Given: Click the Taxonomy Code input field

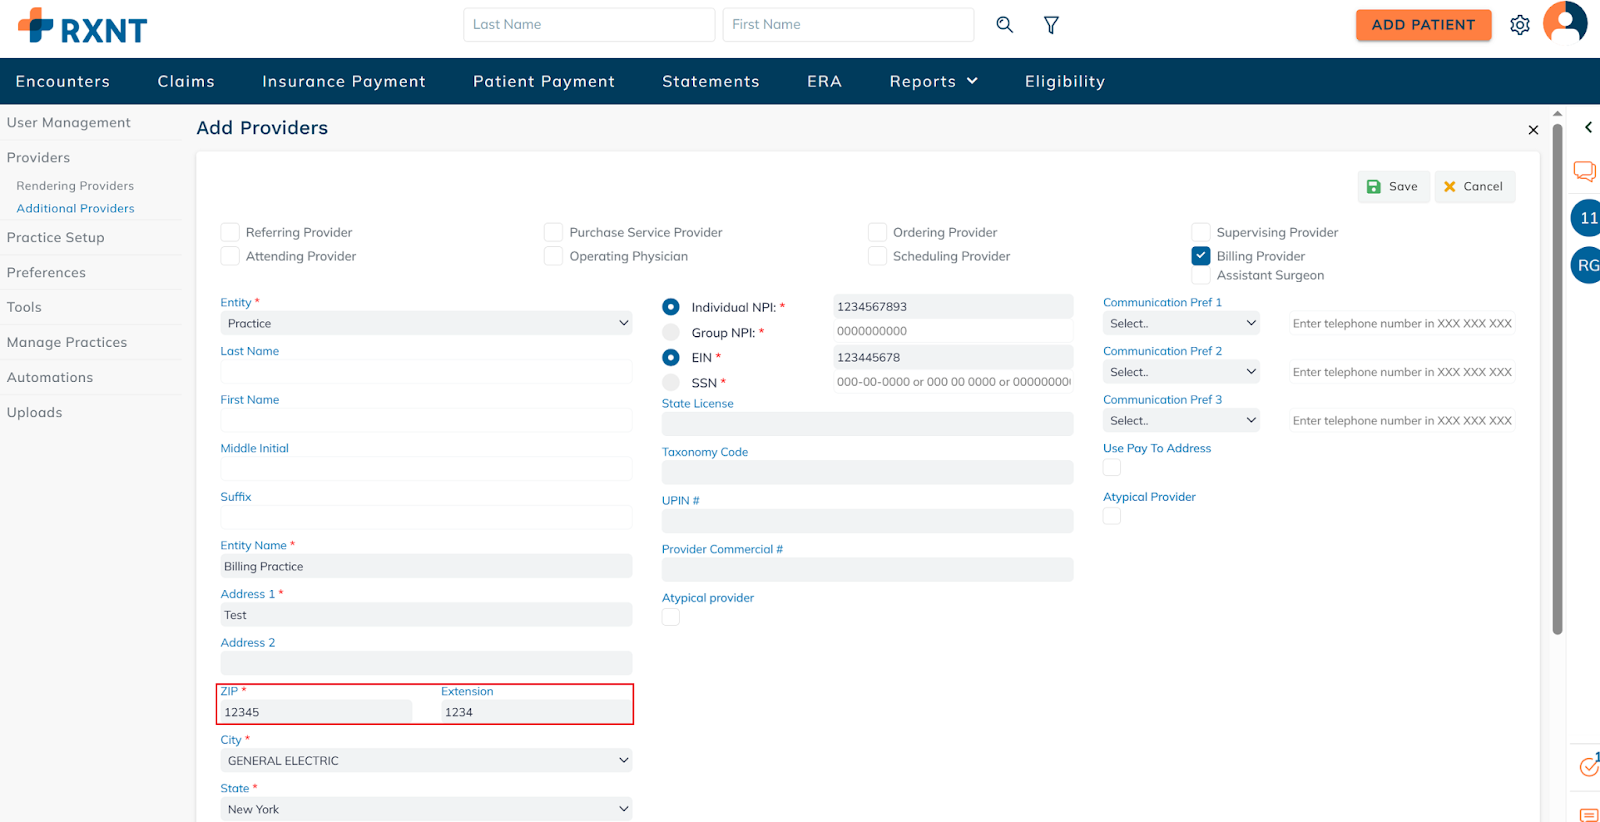Looking at the screenshot, I should (x=867, y=472).
